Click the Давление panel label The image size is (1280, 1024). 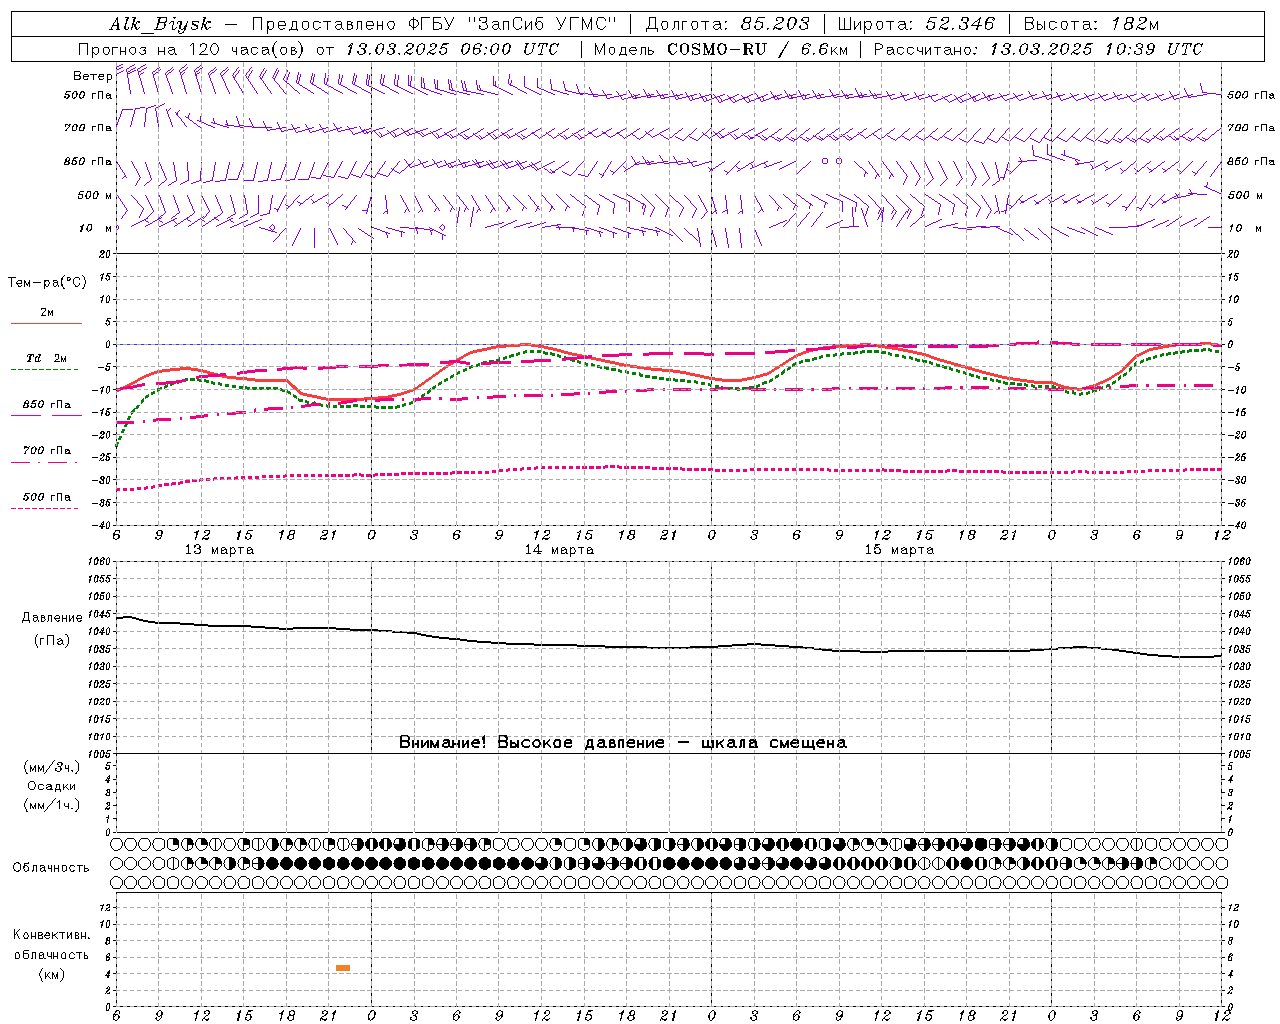pyautogui.click(x=52, y=618)
